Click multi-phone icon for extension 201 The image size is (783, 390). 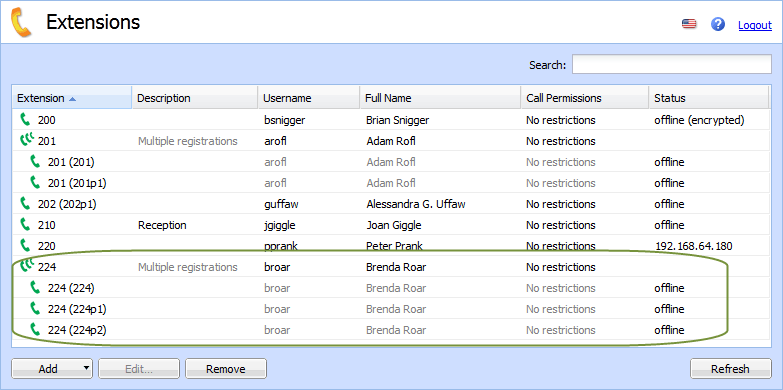click(26, 140)
